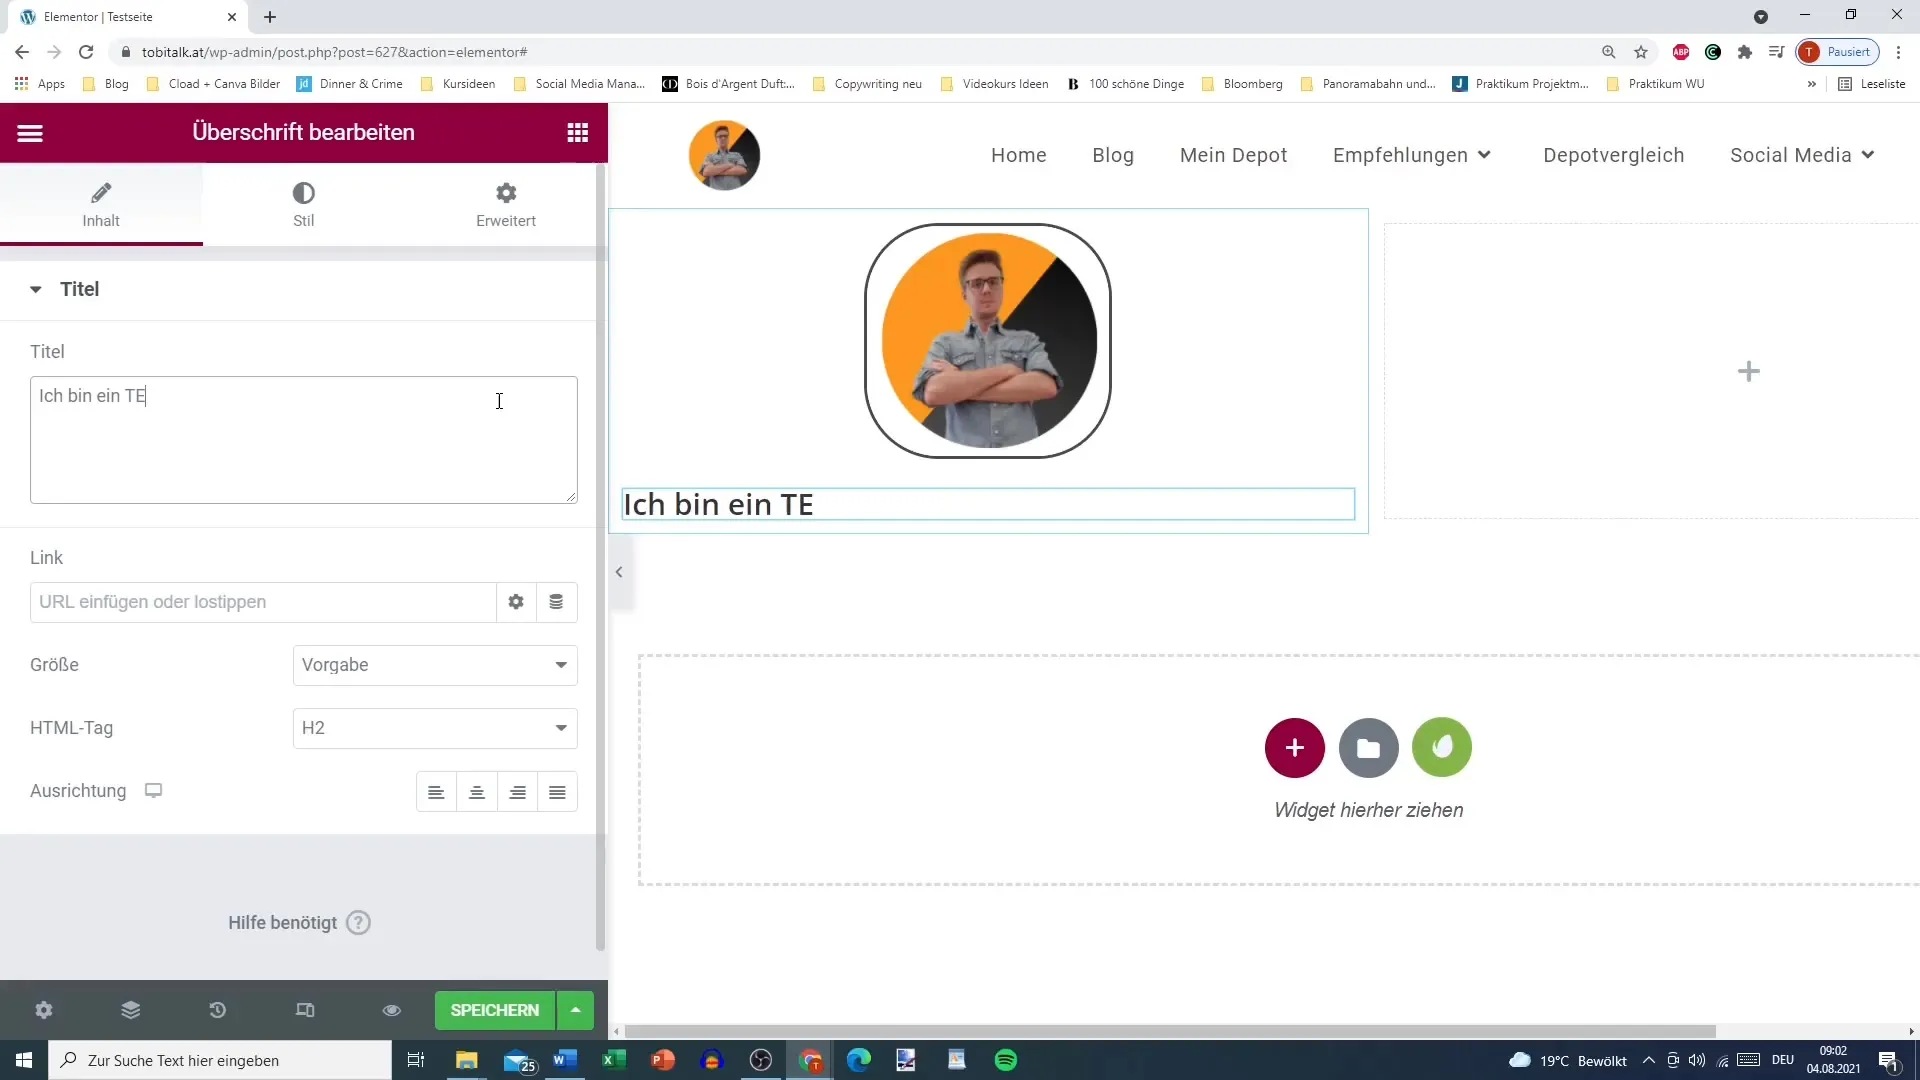Screen dimensions: 1920x1080
Task: Open browser zoom magnifier icon
Action: 1608,52
